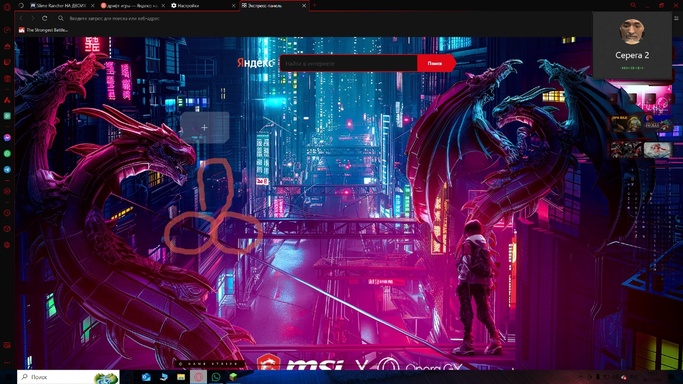Screen dimensions: 683x384
Task: Reload the current page
Action: [44, 18]
